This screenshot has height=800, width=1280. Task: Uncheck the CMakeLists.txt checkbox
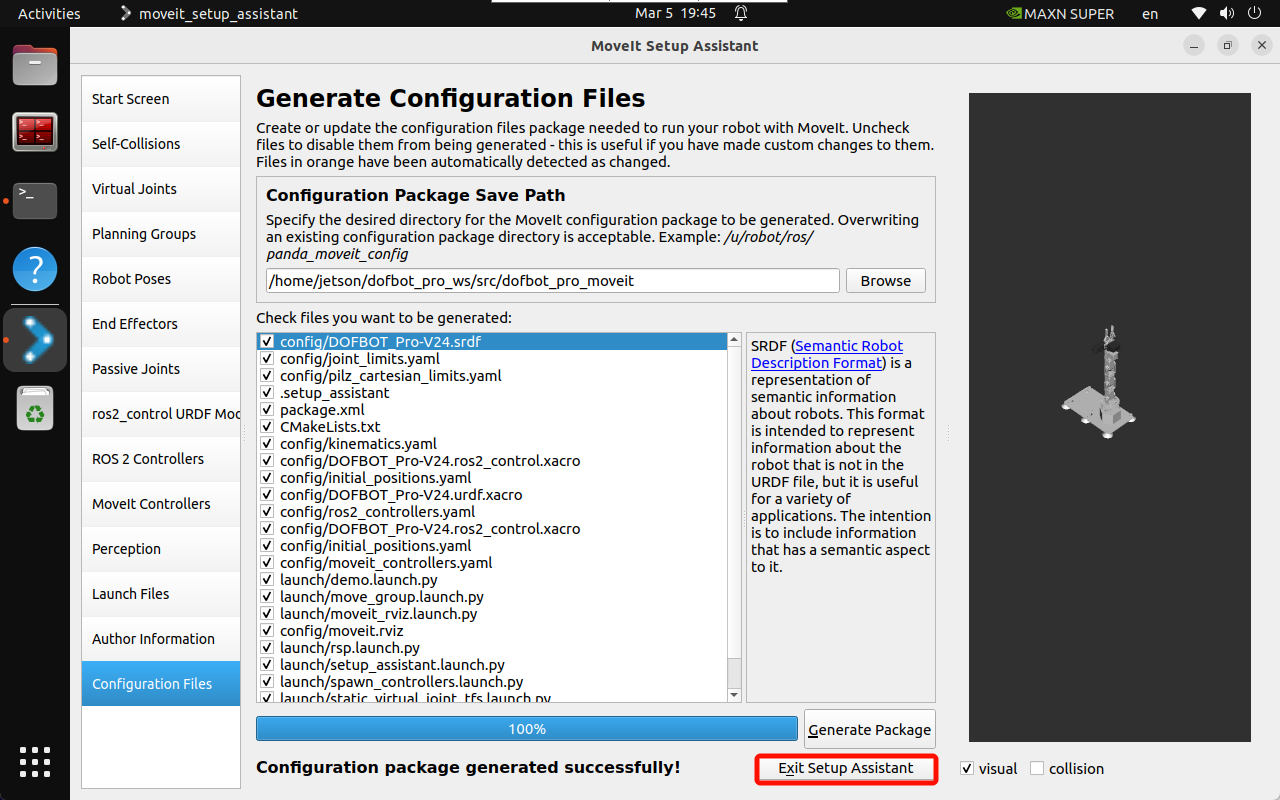click(267, 427)
